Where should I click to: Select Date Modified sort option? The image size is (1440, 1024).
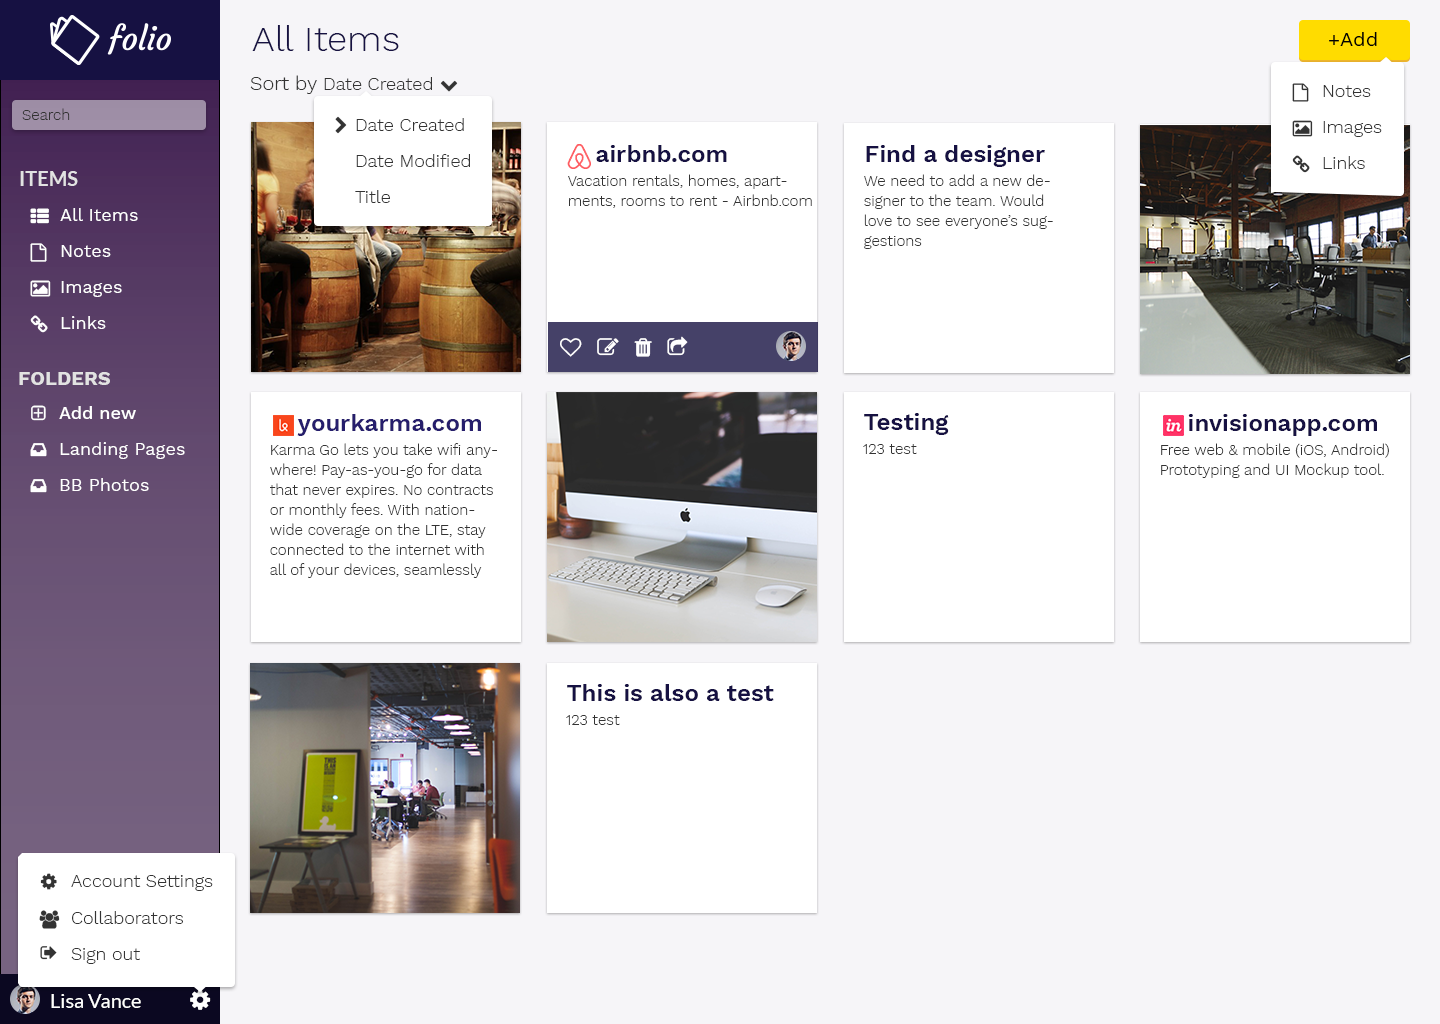pos(413,161)
